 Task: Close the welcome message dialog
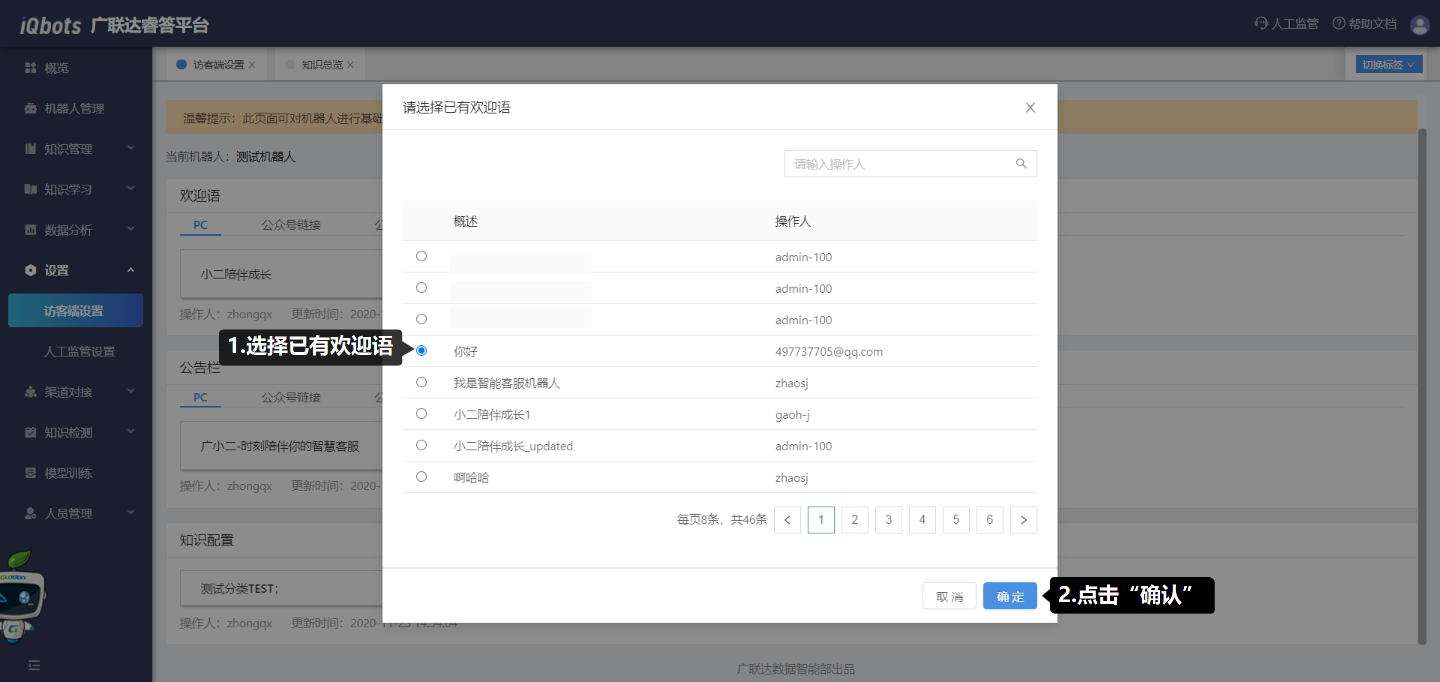click(1030, 107)
